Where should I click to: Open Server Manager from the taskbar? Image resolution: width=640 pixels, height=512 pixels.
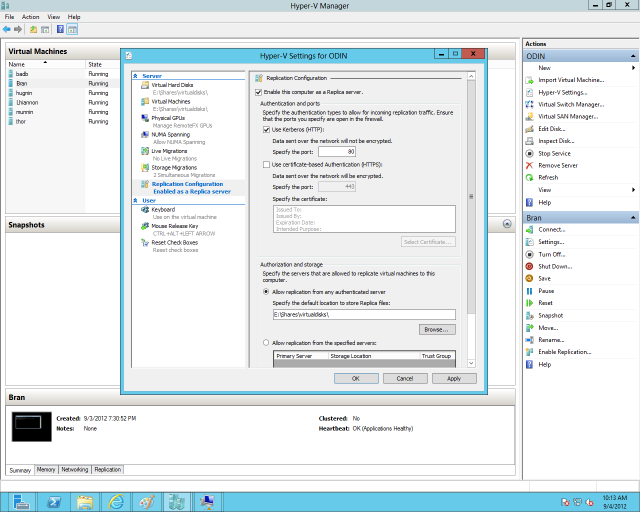tap(20, 502)
